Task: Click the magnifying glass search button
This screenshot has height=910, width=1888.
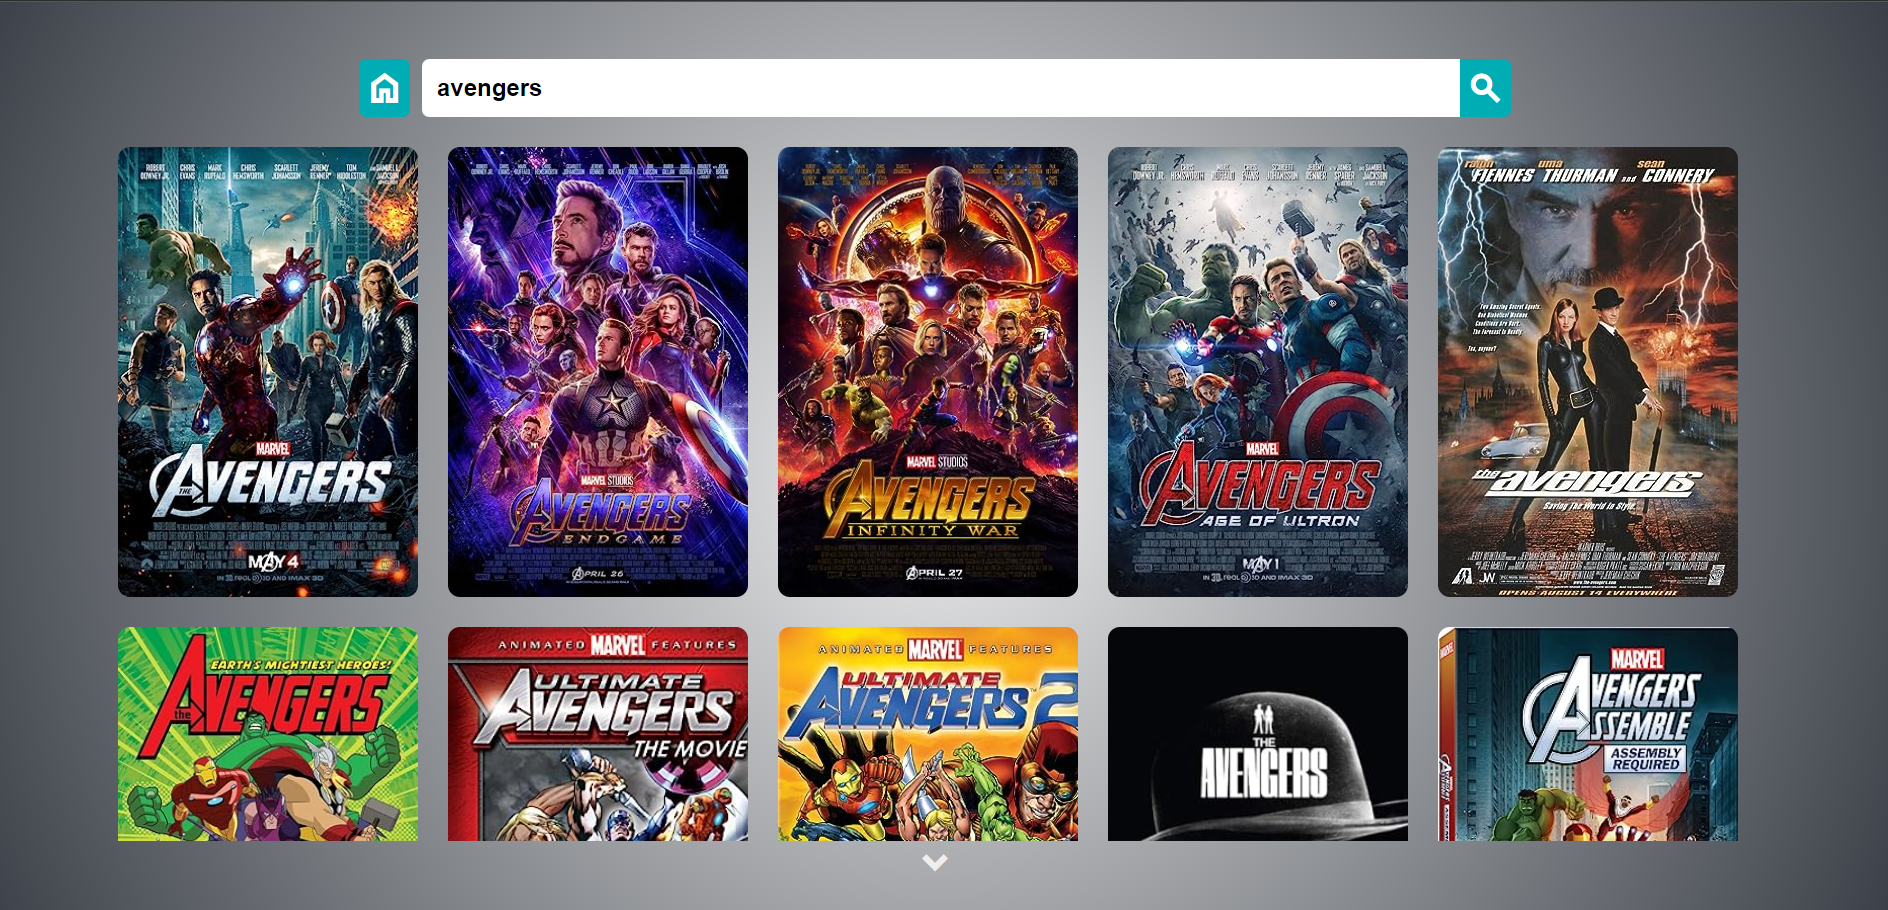Action: pyautogui.click(x=1485, y=88)
